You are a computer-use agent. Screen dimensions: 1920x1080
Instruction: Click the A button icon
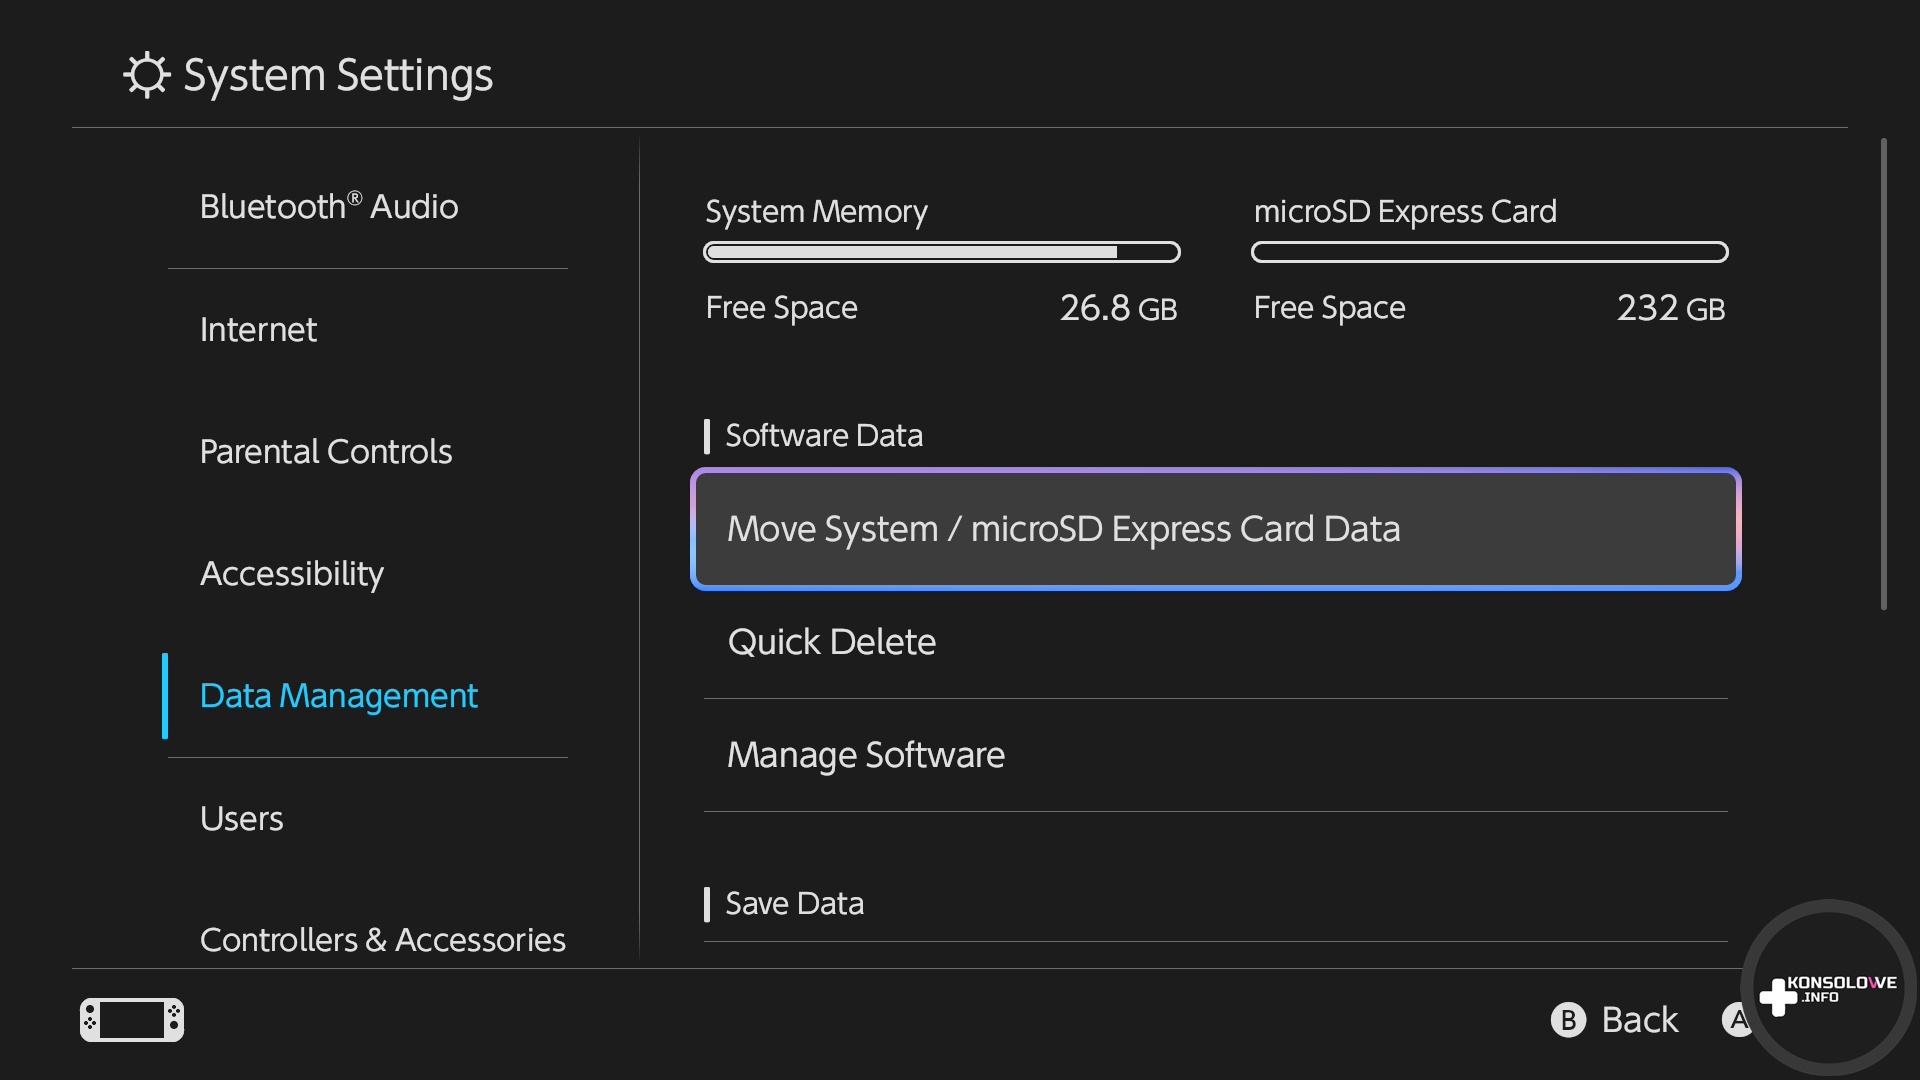click(1737, 1020)
